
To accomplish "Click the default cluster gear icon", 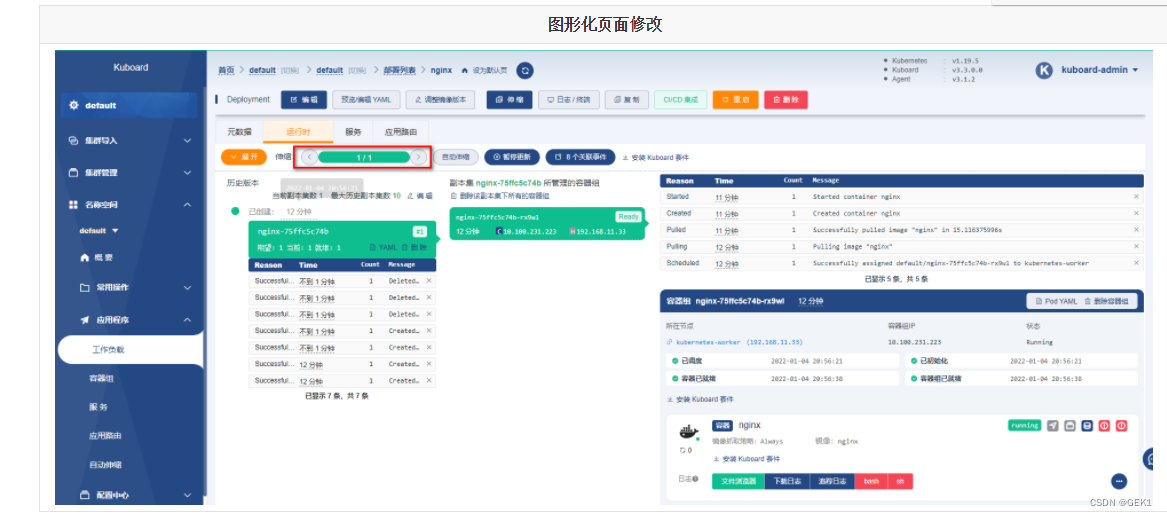I will pos(74,106).
